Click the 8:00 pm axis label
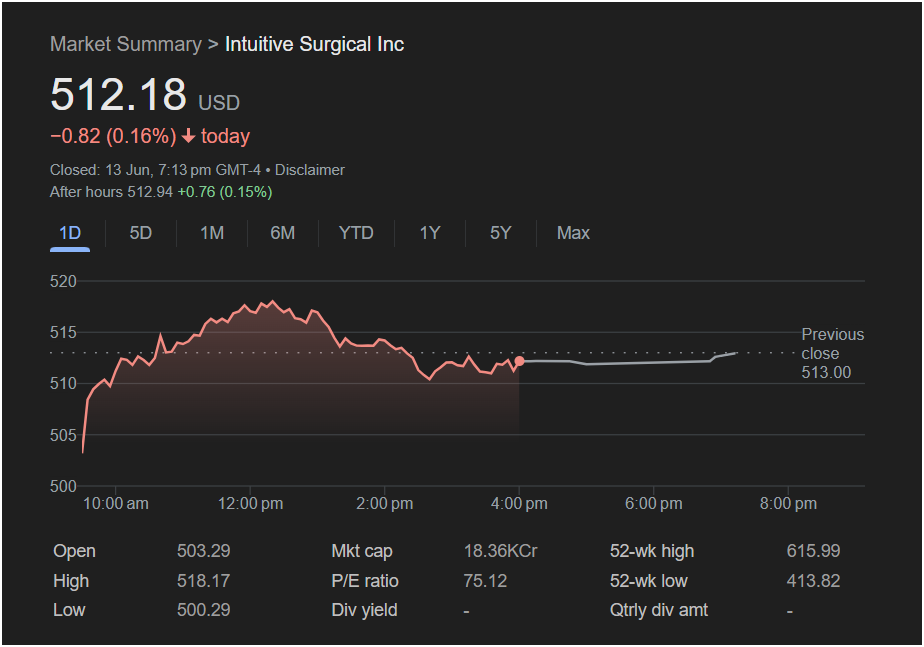This screenshot has height=647, width=924. pos(788,504)
